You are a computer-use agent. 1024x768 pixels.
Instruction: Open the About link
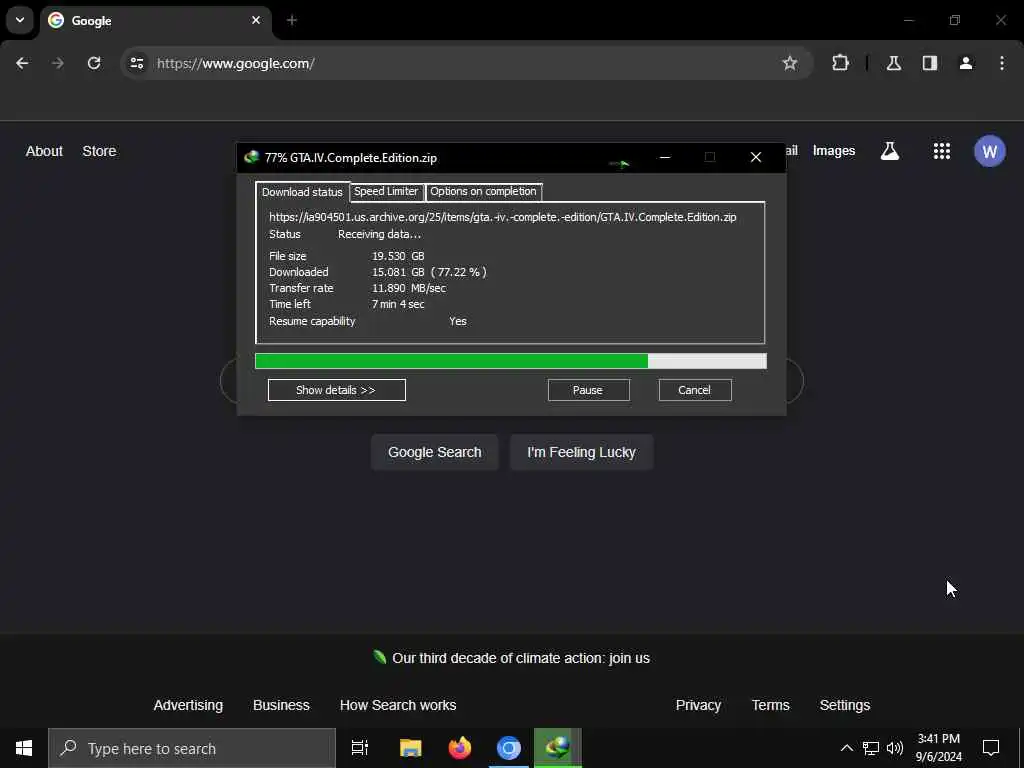(44, 151)
